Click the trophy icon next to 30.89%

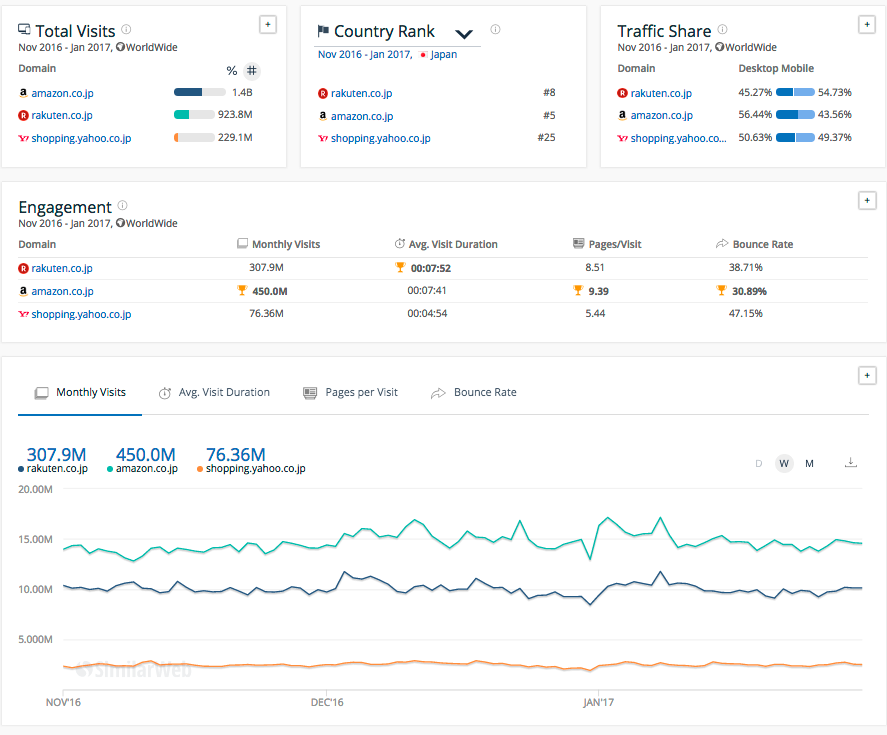point(721,290)
